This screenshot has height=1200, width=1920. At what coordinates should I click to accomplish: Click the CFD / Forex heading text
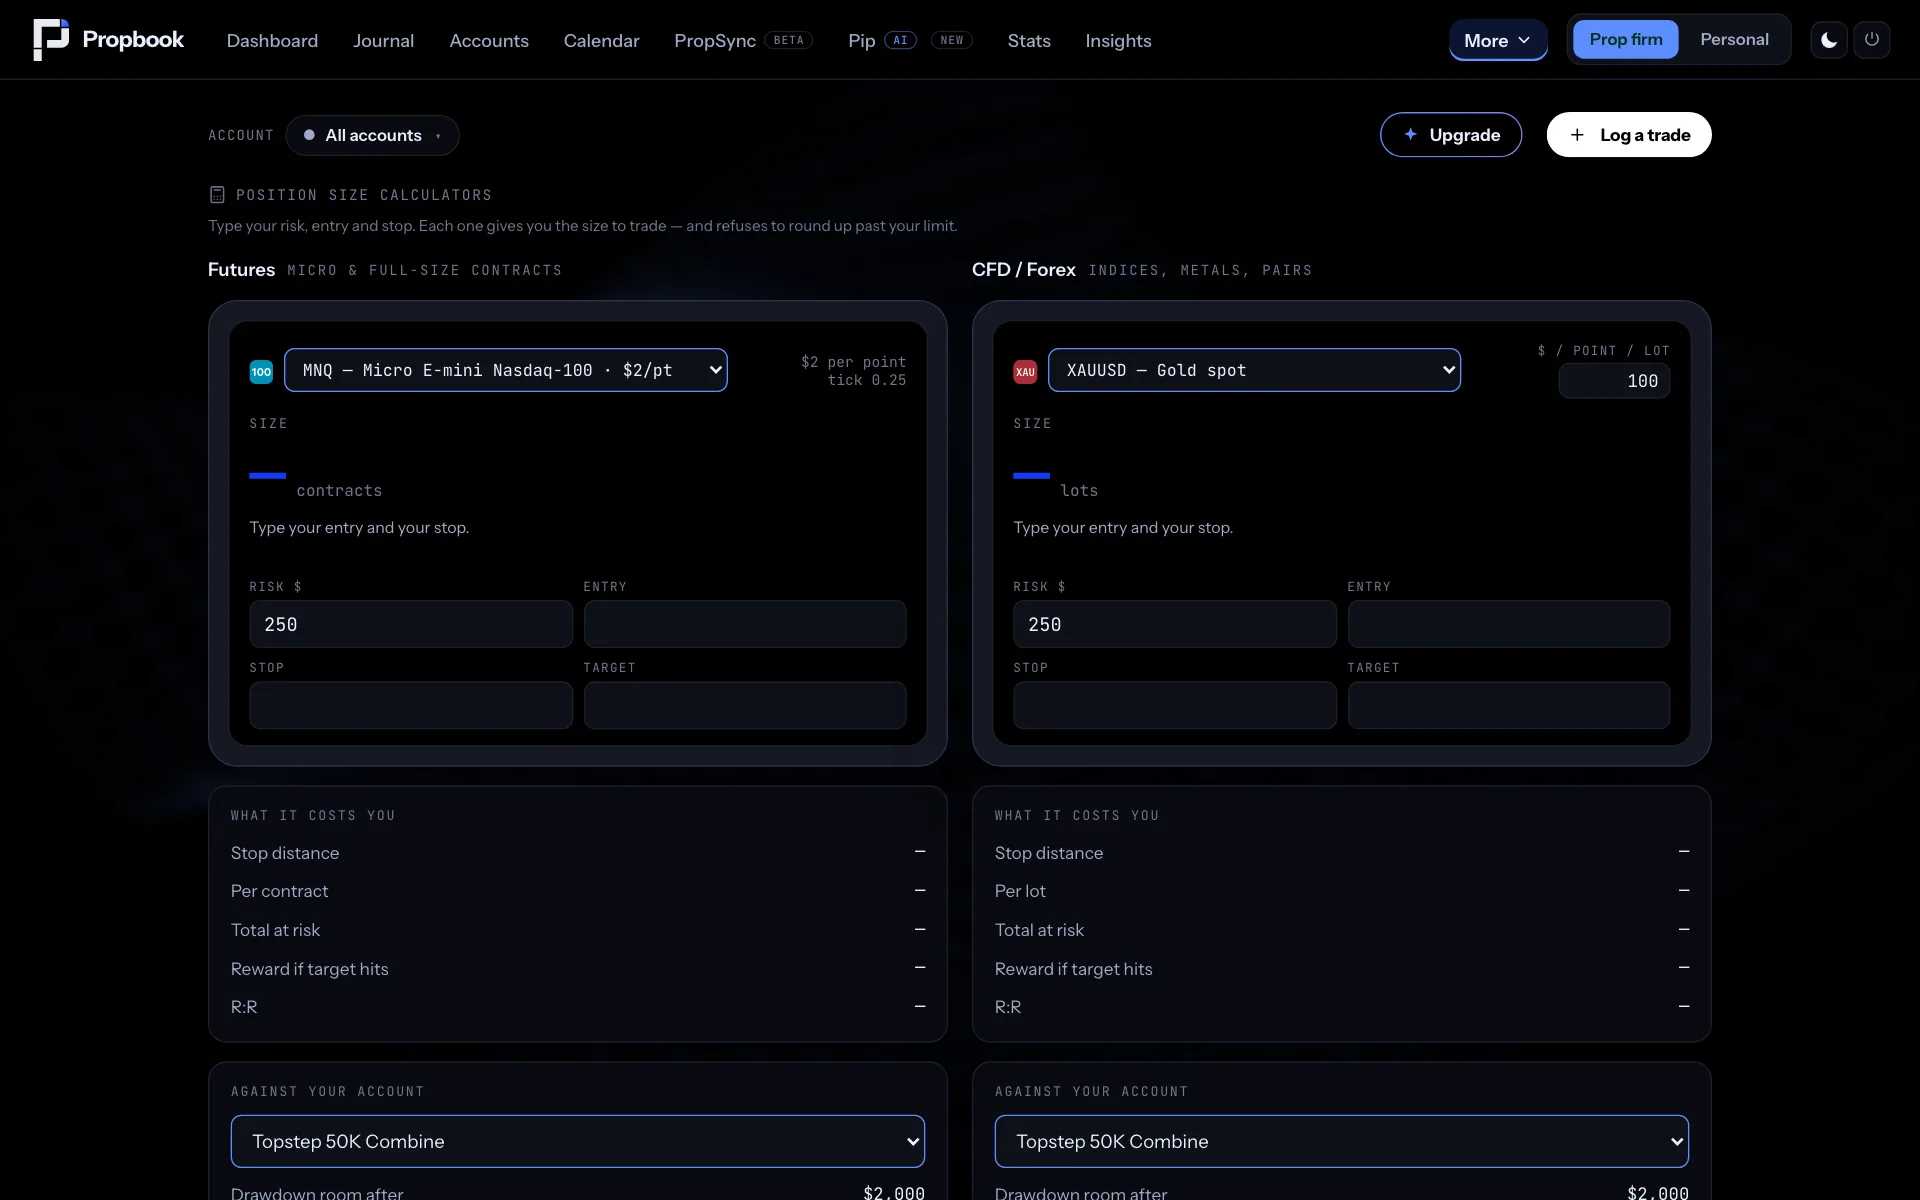click(1024, 270)
